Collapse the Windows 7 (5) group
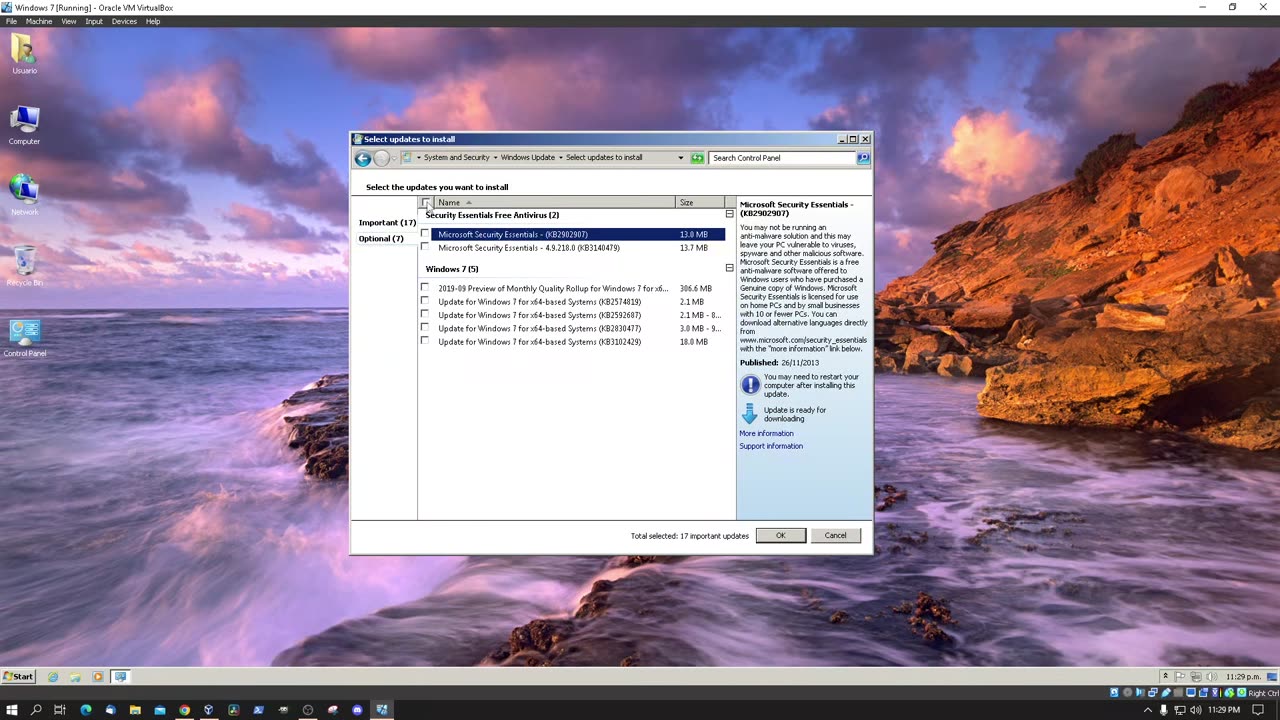Viewport: 1280px width, 720px height. pos(729,268)
